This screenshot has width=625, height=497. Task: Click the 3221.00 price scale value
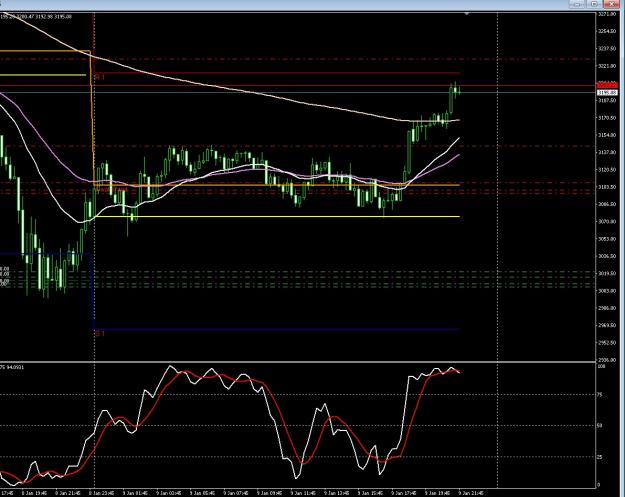[x=606, y=66]
